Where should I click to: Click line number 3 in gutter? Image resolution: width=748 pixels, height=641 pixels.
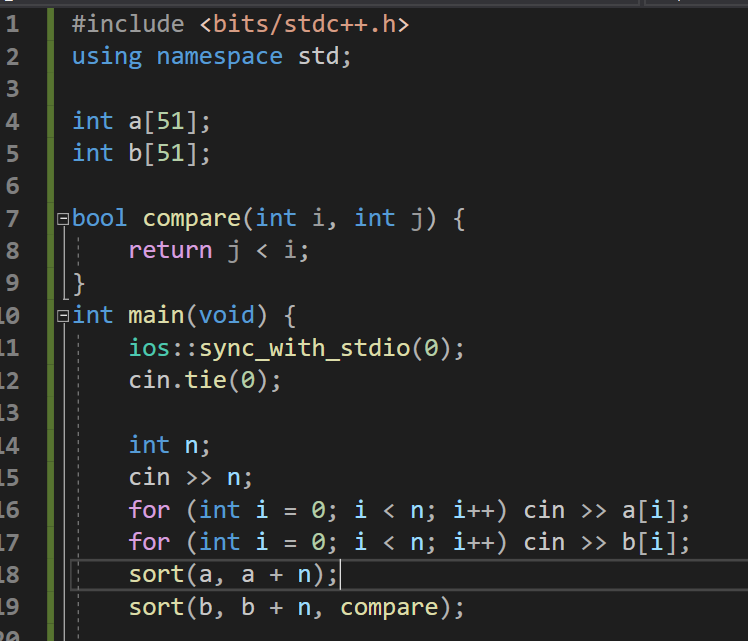[12, 89]
